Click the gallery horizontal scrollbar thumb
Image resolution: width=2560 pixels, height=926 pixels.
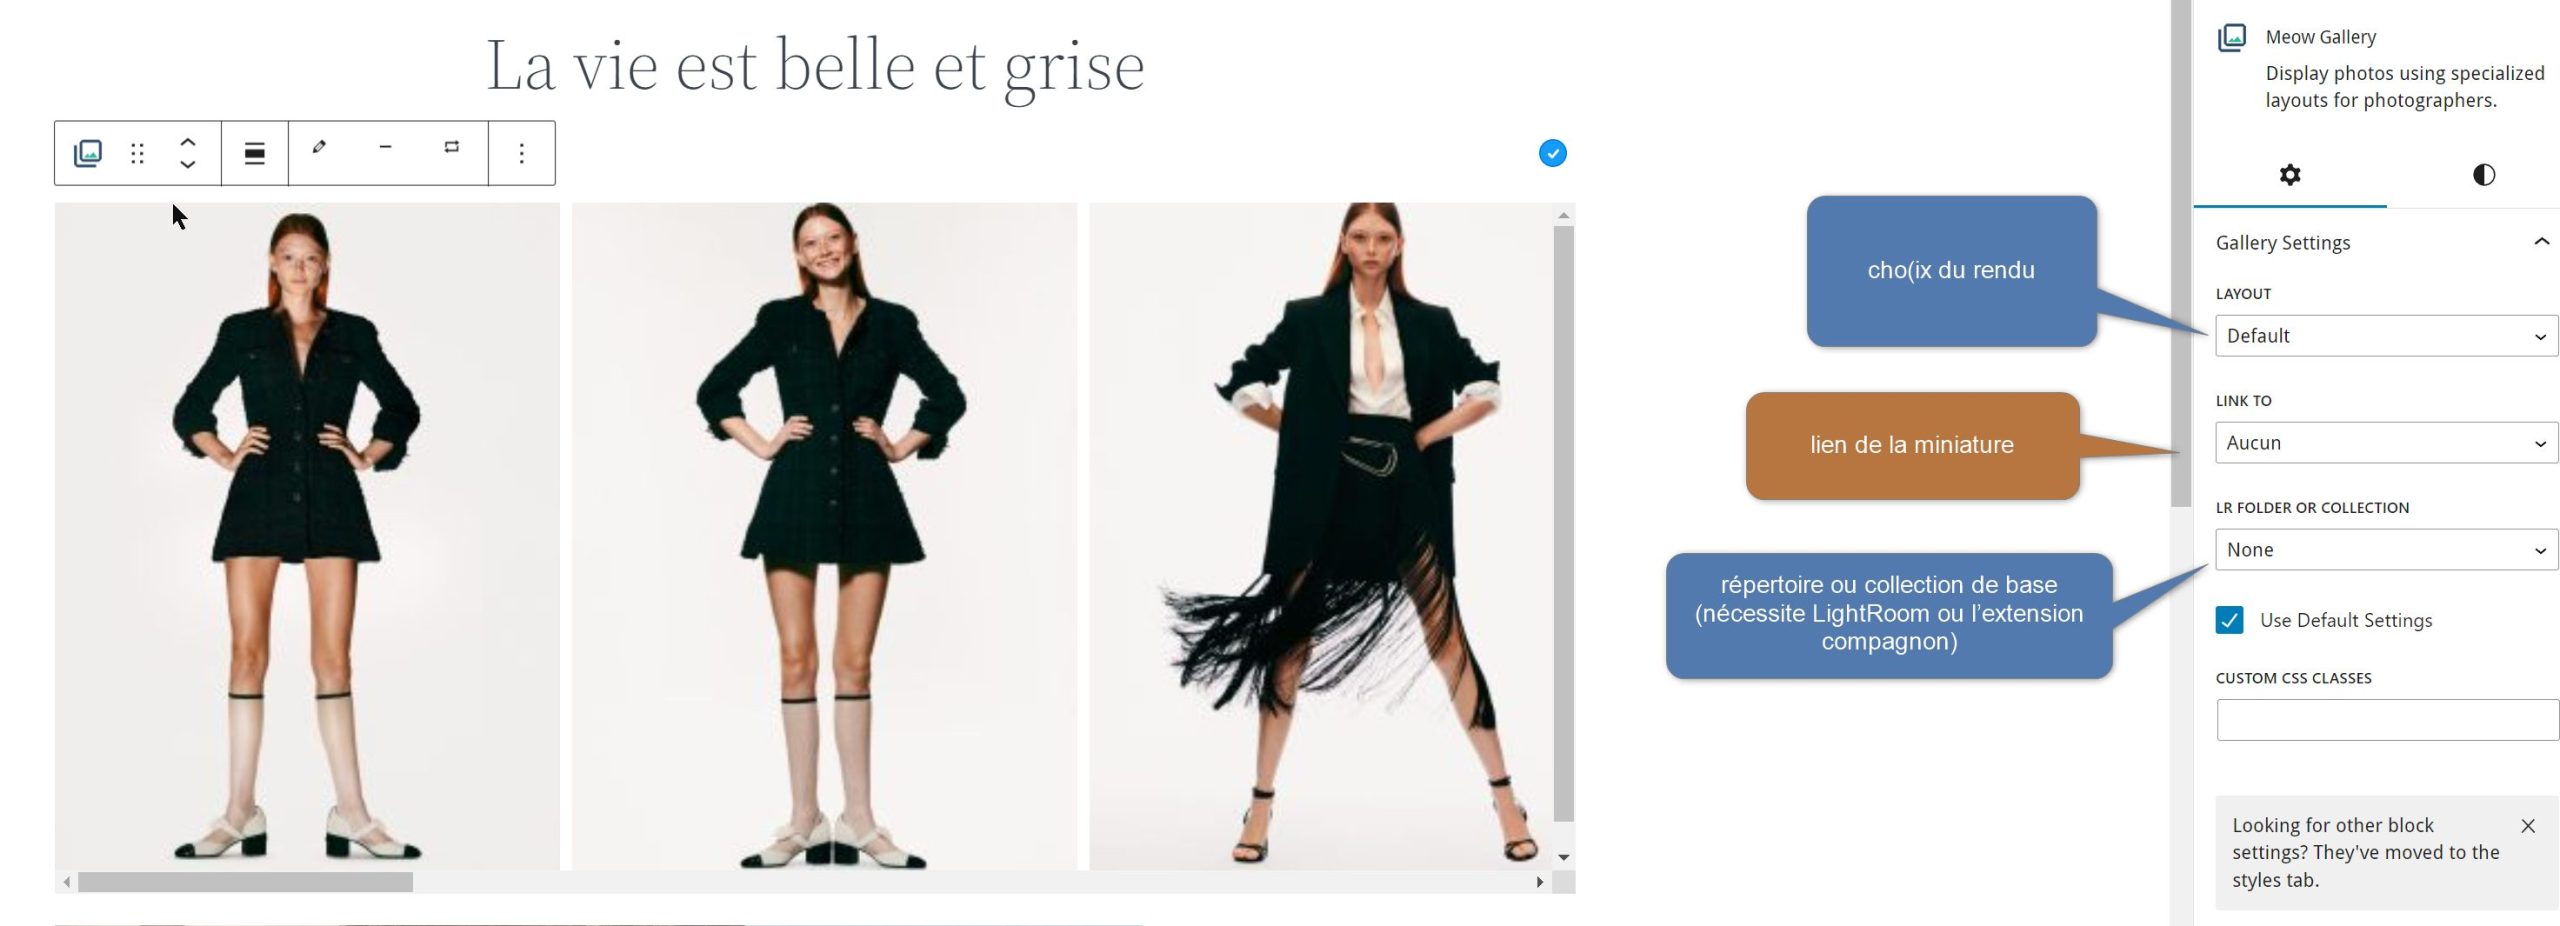(245, 882)
